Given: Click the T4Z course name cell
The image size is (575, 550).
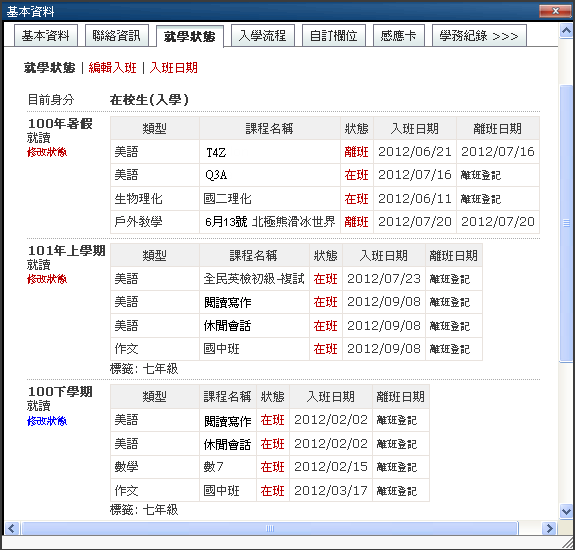Looking at the screenshot, I should (270, 152).
